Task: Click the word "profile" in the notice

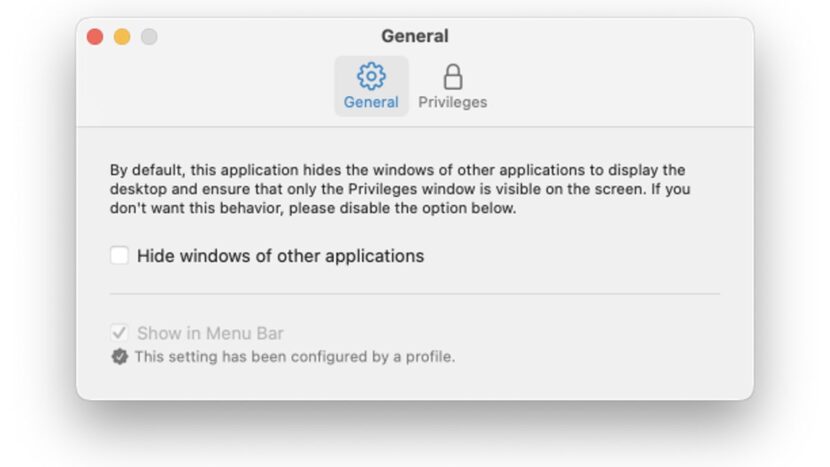Action: (x=431, y=357)
